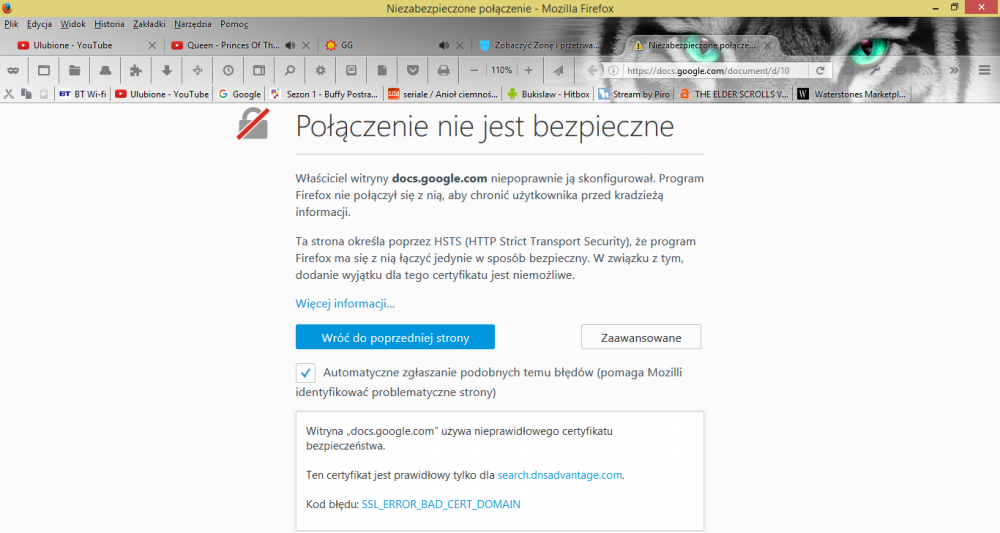Image resolution: width=1000 pixels, height=533 pixels.
Task: Open the Plik menu
Action: click(x=11, y=24)
